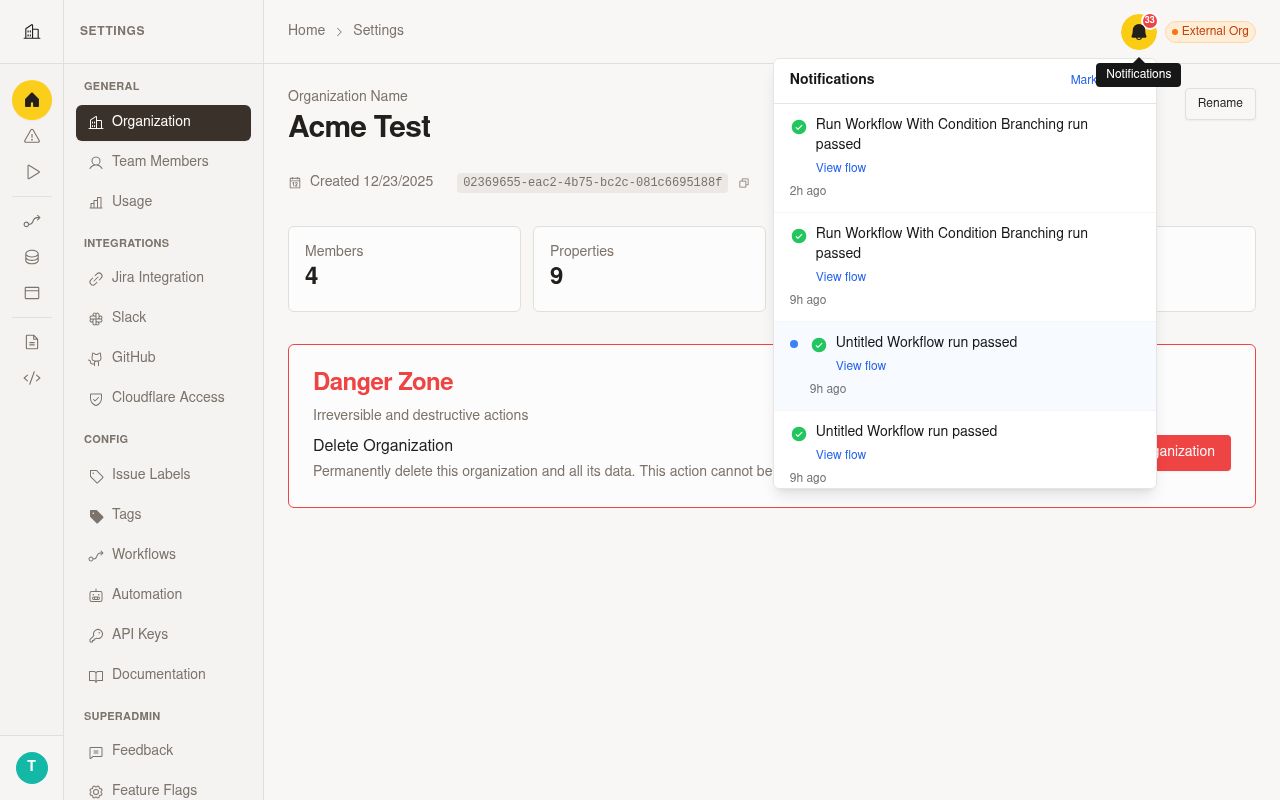Click the Created 12/23/2025 text
This screenshot has width=1280, height=800.
[x=371, y=182]
